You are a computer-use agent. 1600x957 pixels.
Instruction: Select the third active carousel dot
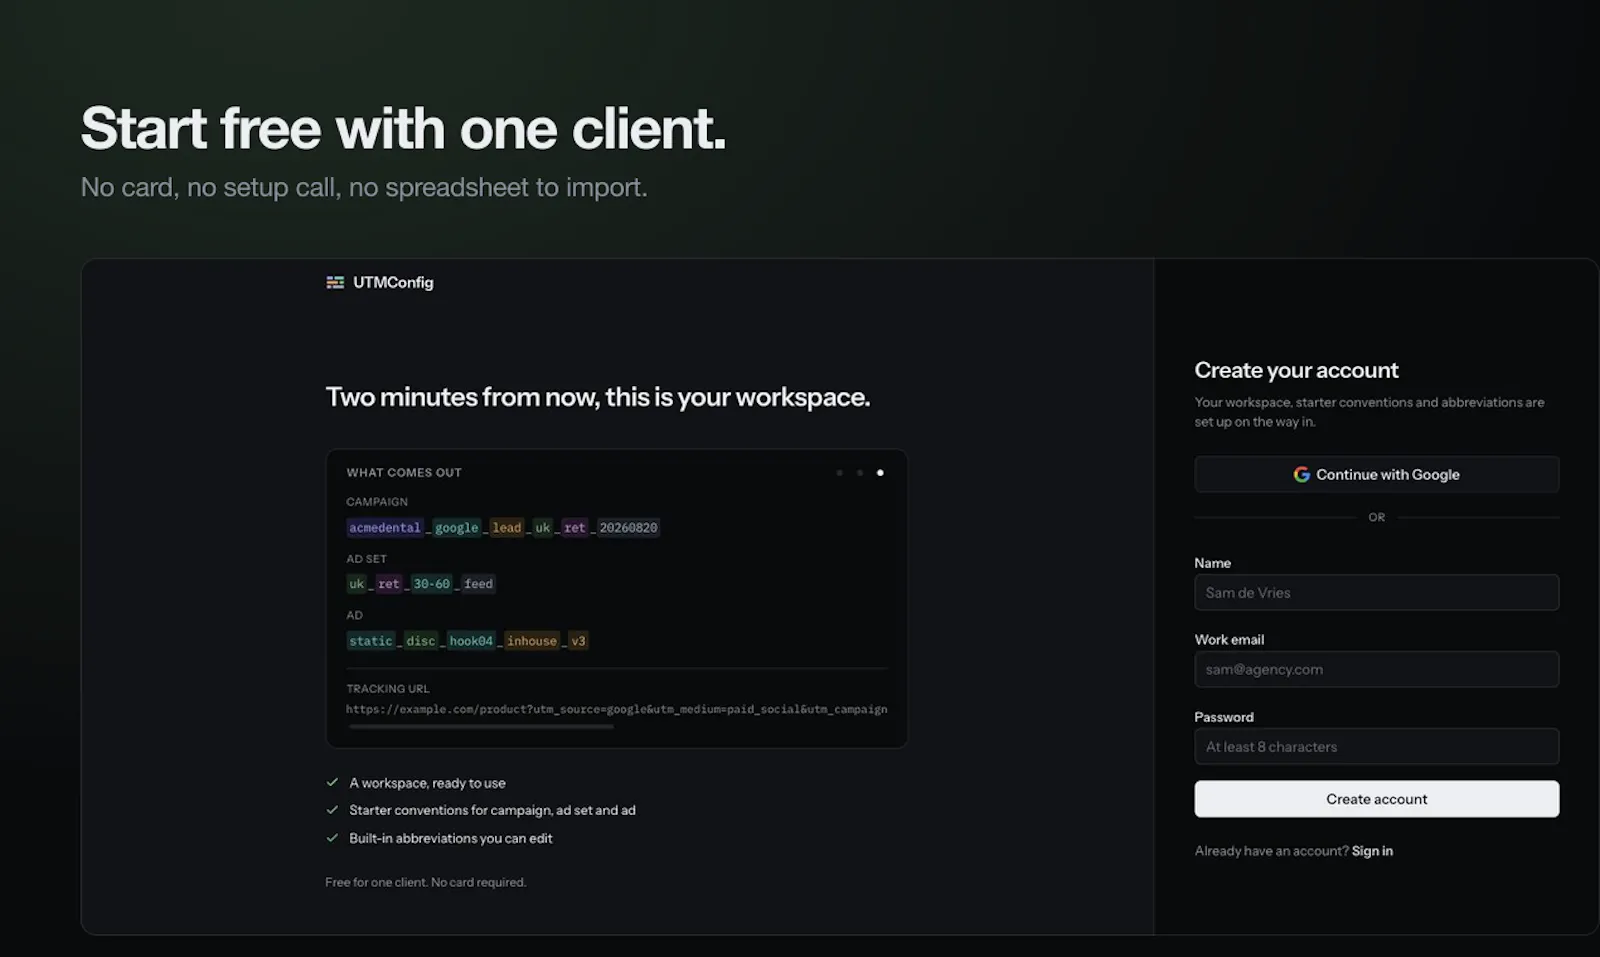coord(880,473)
